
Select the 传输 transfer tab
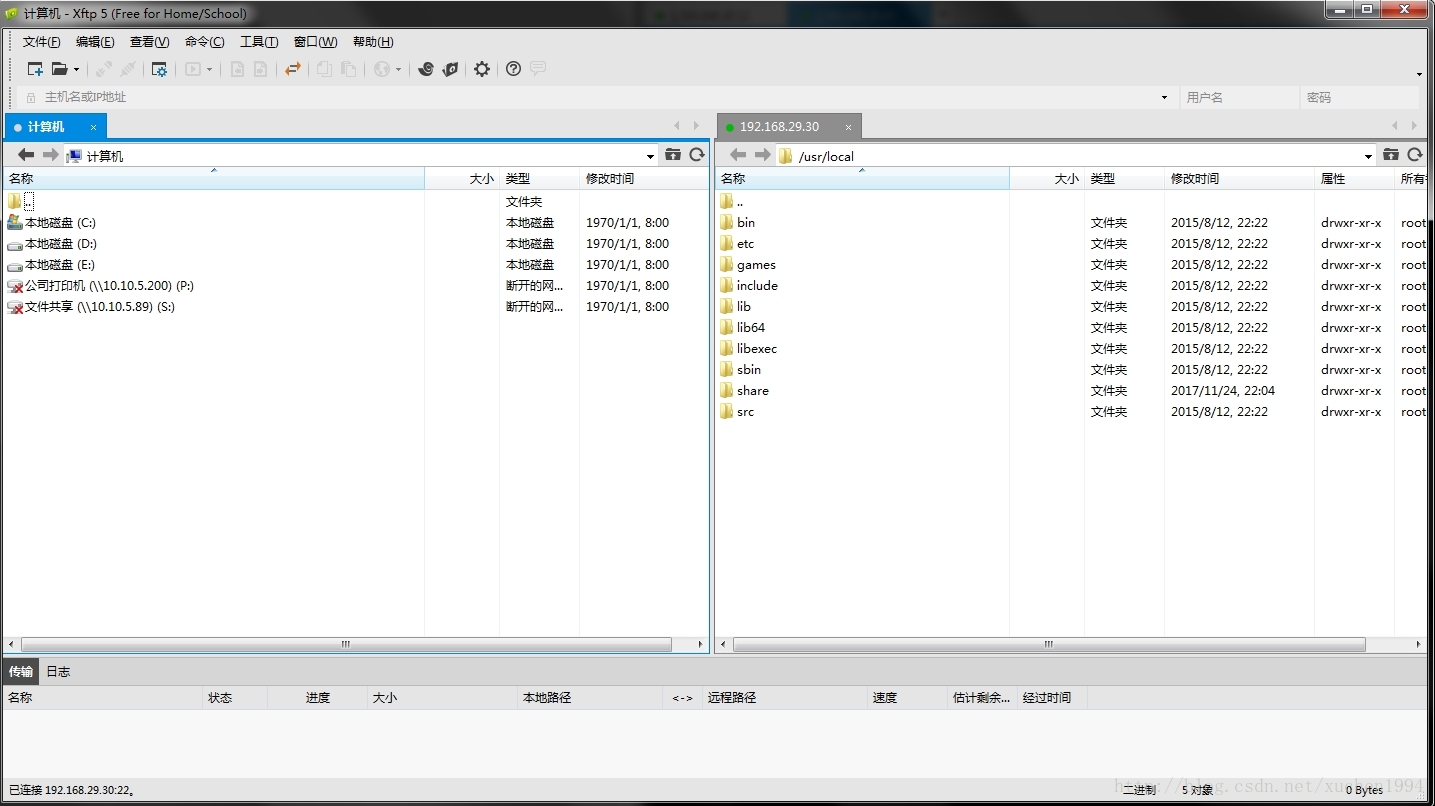coord(21,672)
